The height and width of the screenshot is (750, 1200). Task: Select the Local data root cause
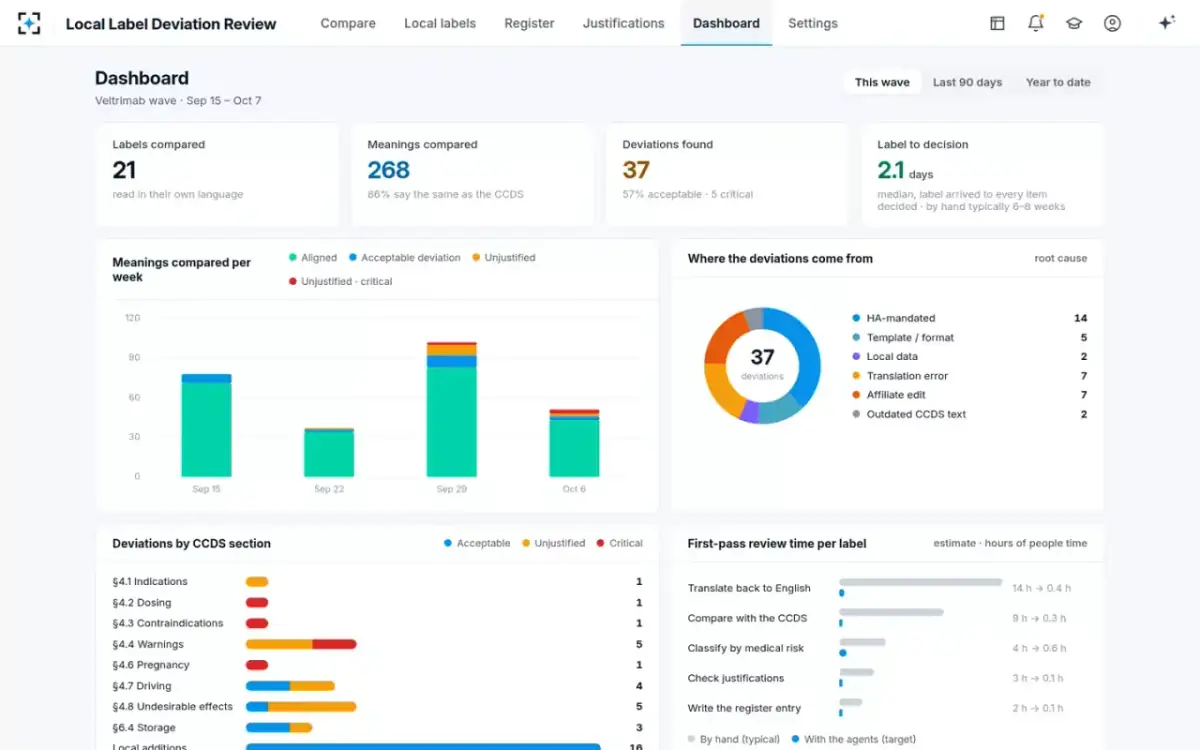pos(969,356)
